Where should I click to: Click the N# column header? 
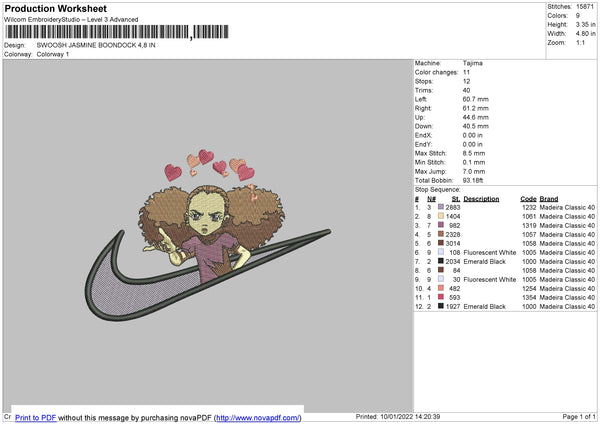click(431, 199)
